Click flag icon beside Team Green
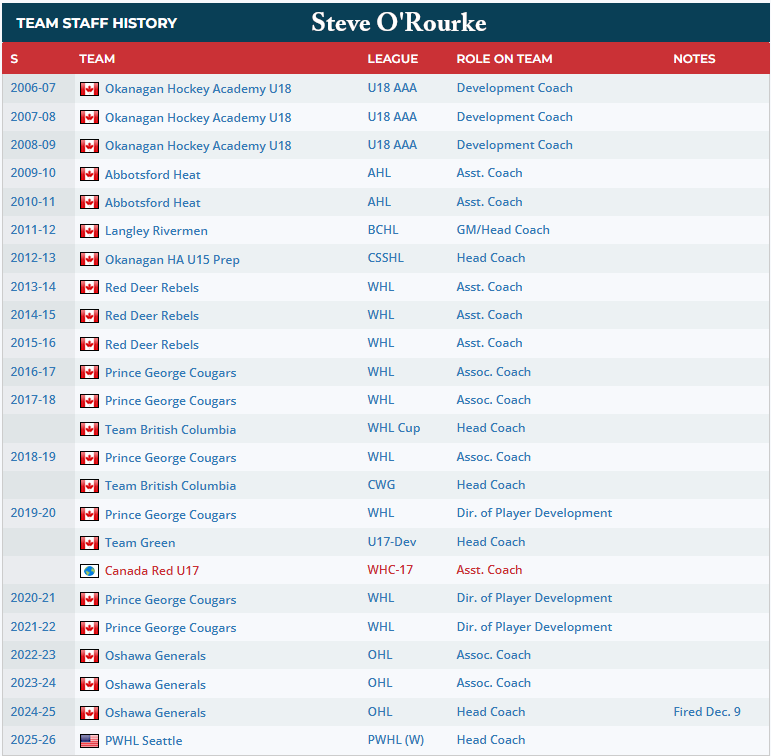Screen dimensions: 771x756 point(89,543)
